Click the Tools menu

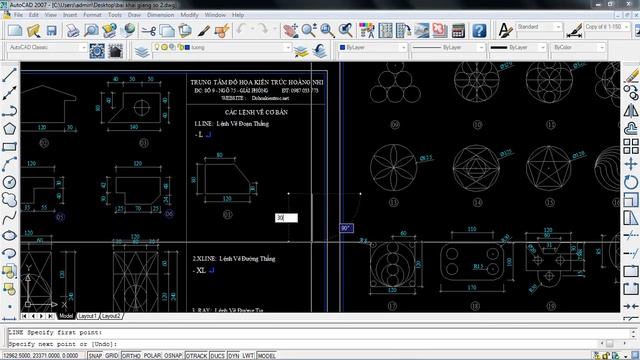(x=115, y=15)
